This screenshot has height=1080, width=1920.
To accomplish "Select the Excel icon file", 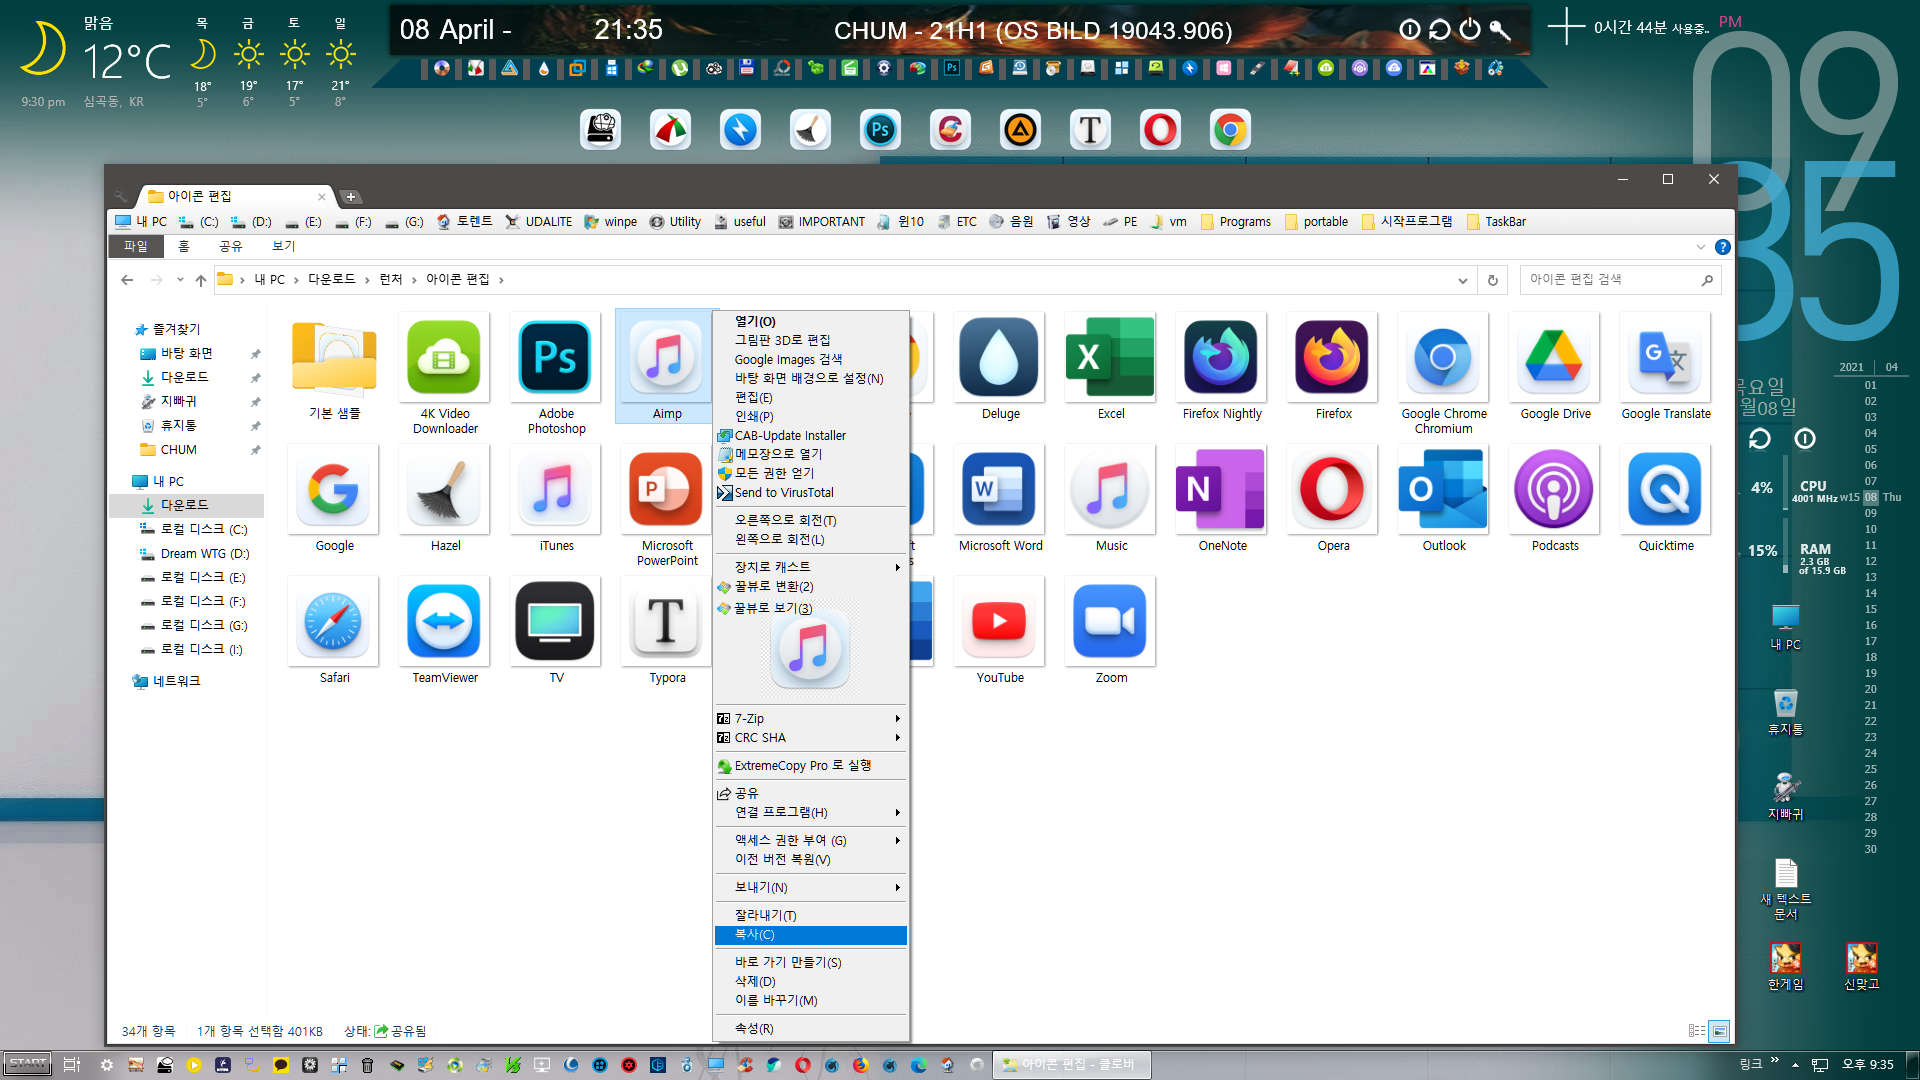I will pyautogui.click(x=1110, y=366).
